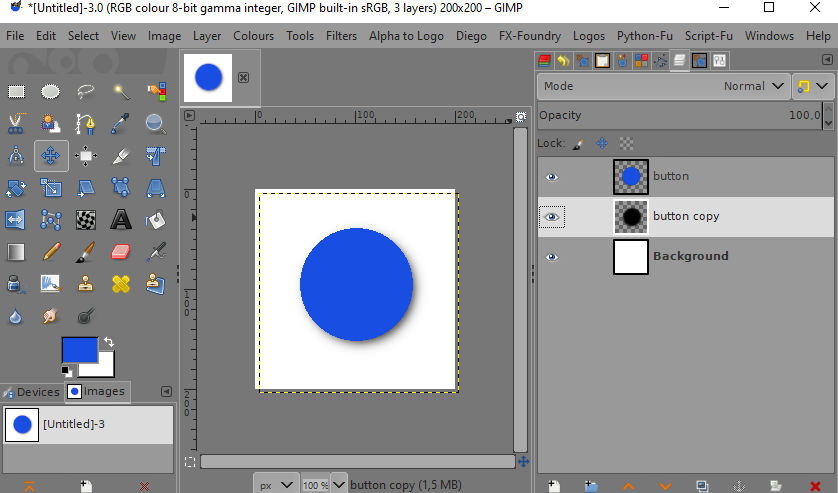Viewport: 838px width, 493px height.
Task: Toggle the lock alpha channel button
Action: 626,143
